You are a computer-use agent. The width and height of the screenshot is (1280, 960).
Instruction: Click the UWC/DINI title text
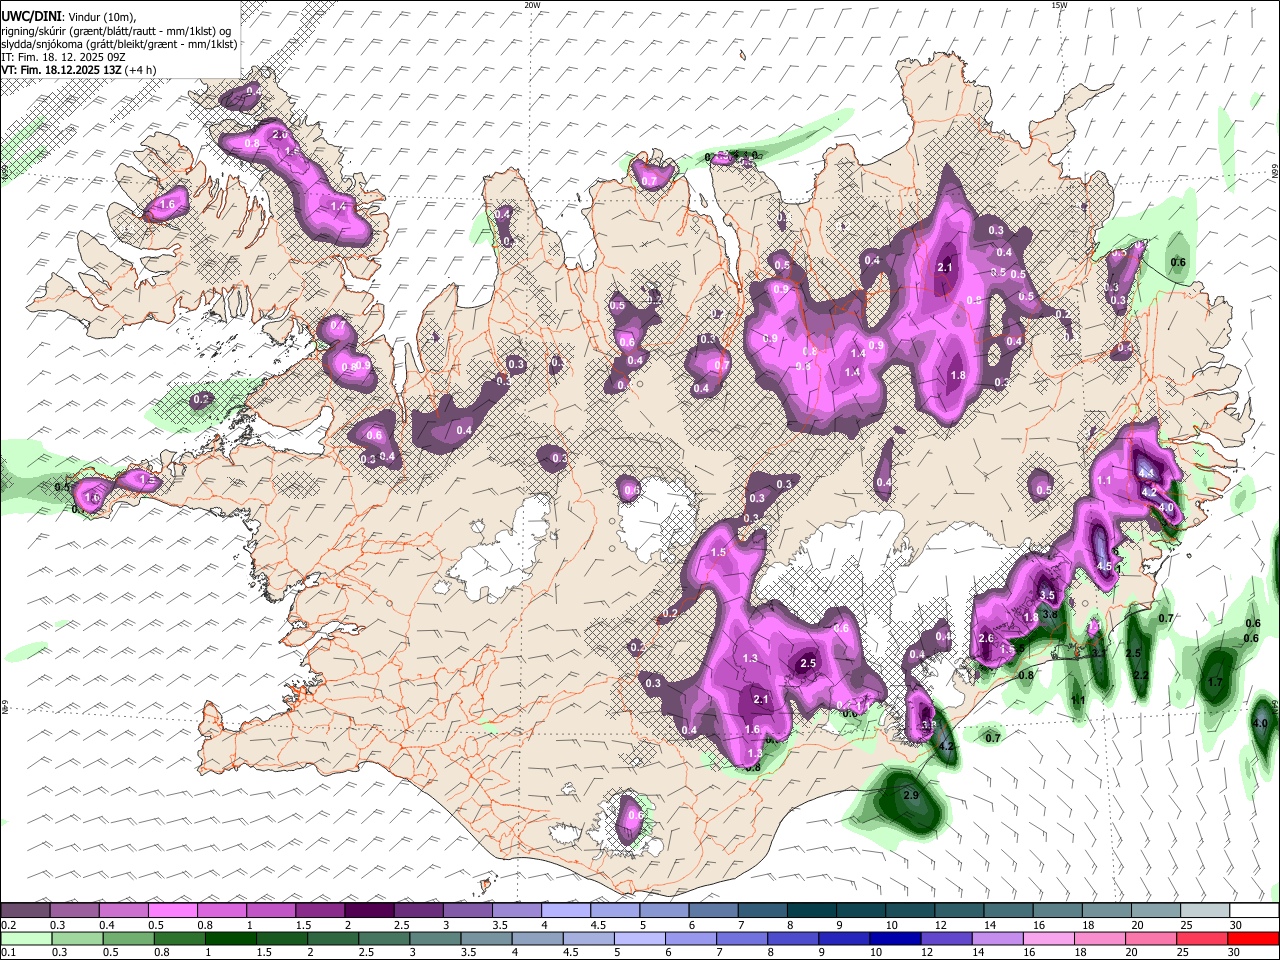click(30, 17)
